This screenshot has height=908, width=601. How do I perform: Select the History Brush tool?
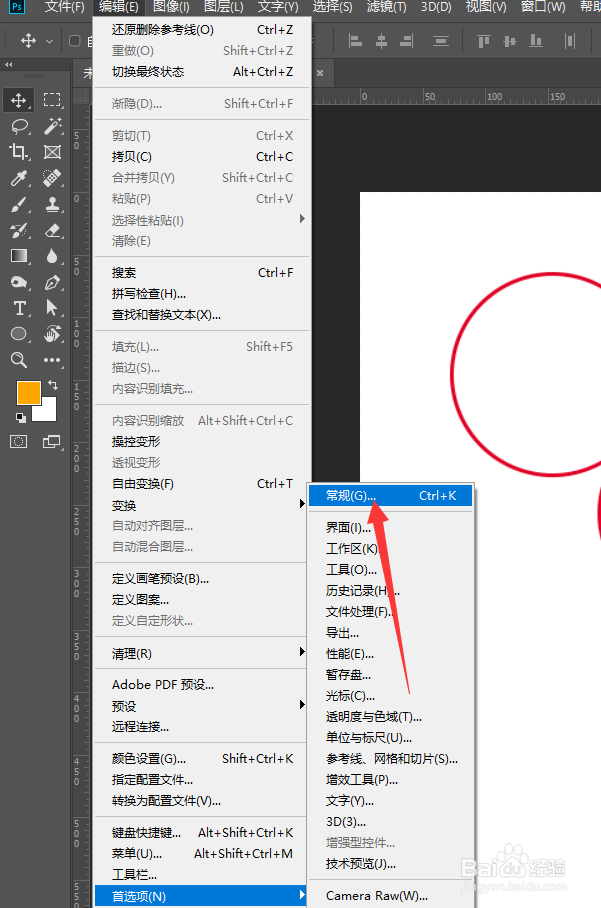click(x=19, y=230)
